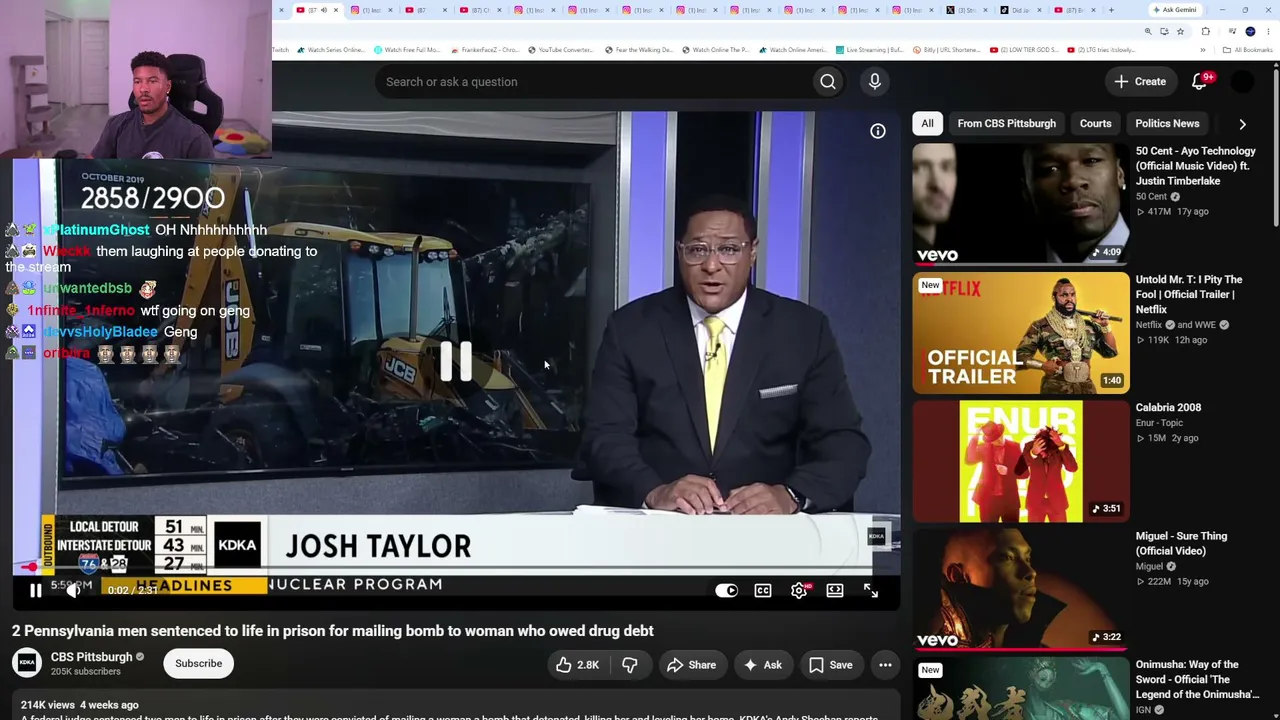
Task: Enter fullscreen mode on the video
Action: (871, 591)
